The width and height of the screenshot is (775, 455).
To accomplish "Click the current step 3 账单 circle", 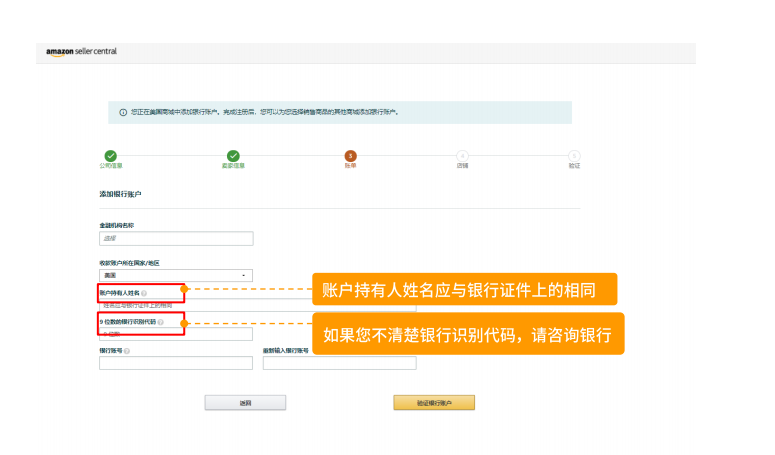I will pyautogui.click(x=350, y=156).
